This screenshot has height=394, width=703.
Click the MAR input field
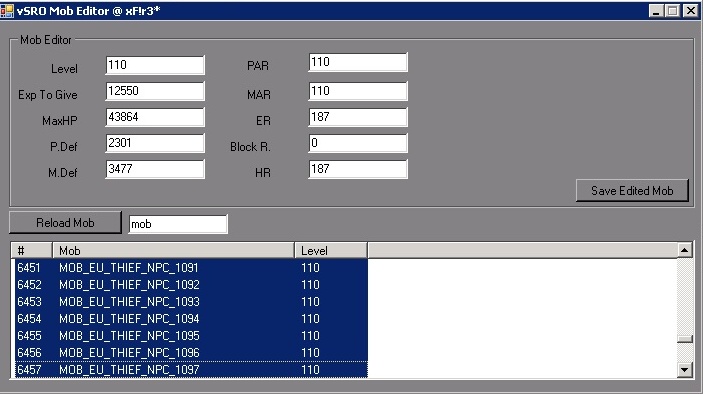pos(358,91)
